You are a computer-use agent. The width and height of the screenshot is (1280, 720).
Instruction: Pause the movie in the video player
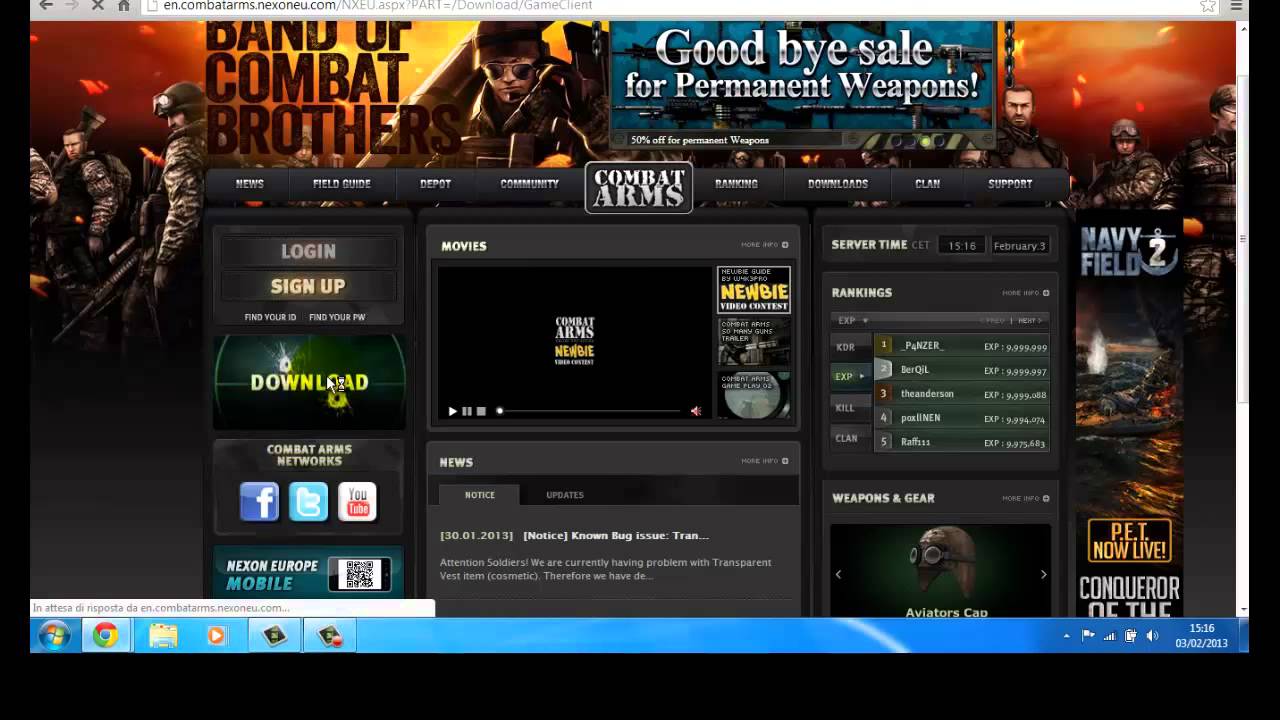(466, 411)
